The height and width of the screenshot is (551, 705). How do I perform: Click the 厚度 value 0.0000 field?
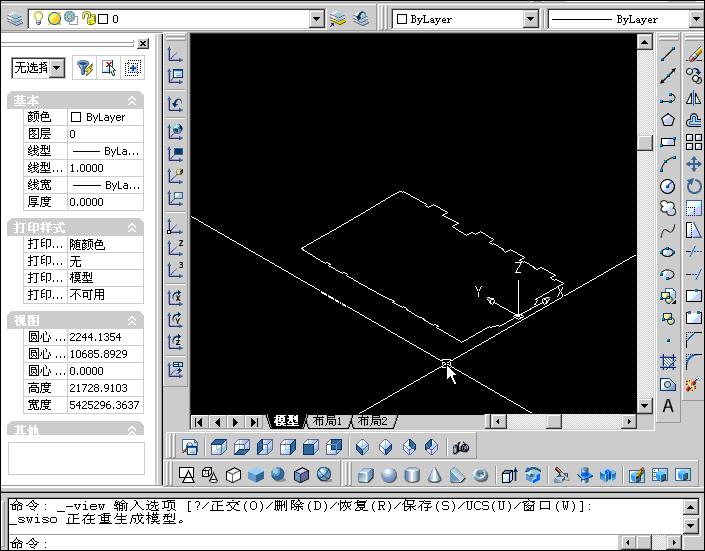pos(105,202)
